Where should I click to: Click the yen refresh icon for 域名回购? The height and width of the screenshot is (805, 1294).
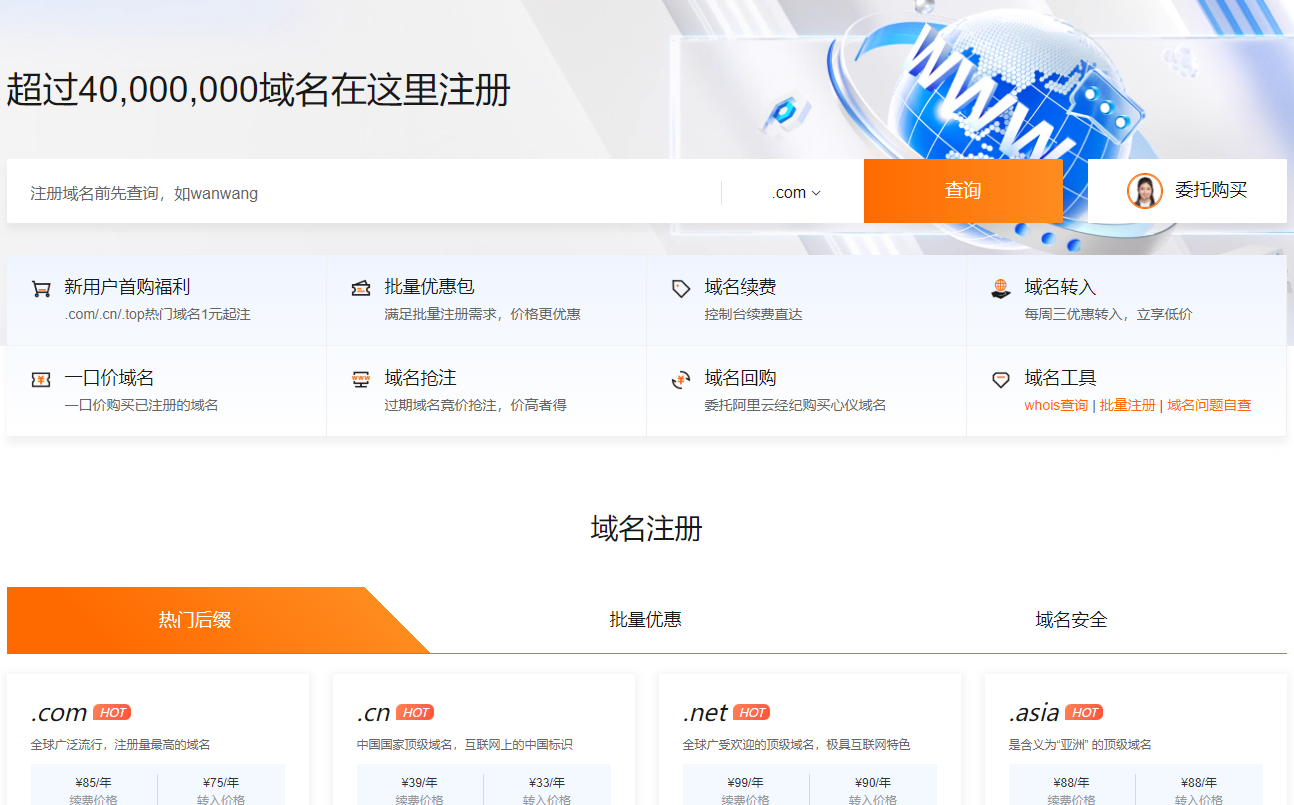point(681,380)
